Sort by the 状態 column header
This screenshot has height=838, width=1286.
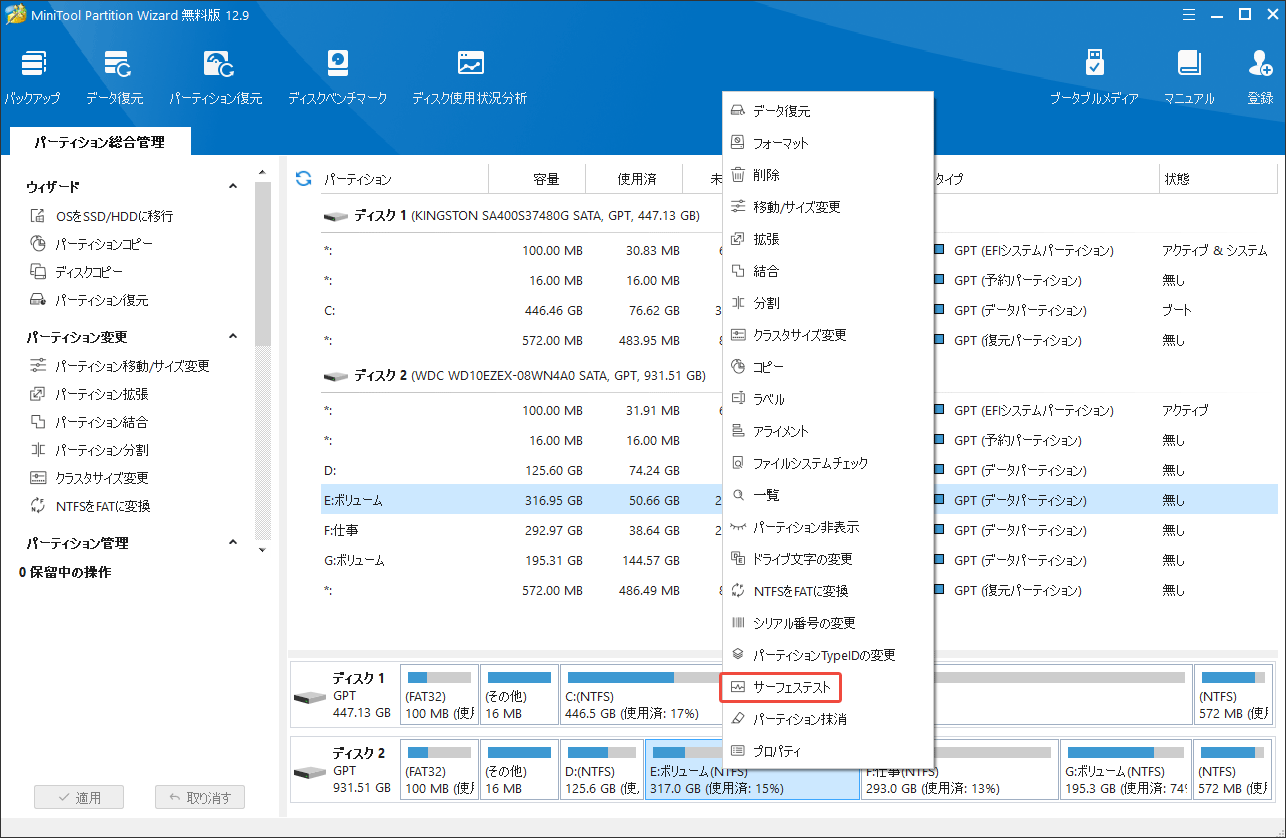[1217, 179]
